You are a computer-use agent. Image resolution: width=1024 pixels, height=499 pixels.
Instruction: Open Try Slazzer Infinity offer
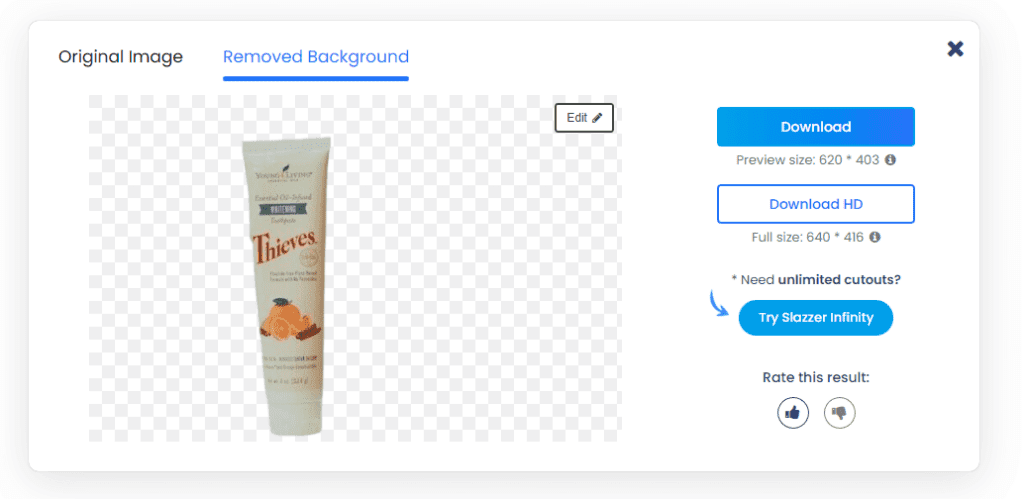(816, 318)
